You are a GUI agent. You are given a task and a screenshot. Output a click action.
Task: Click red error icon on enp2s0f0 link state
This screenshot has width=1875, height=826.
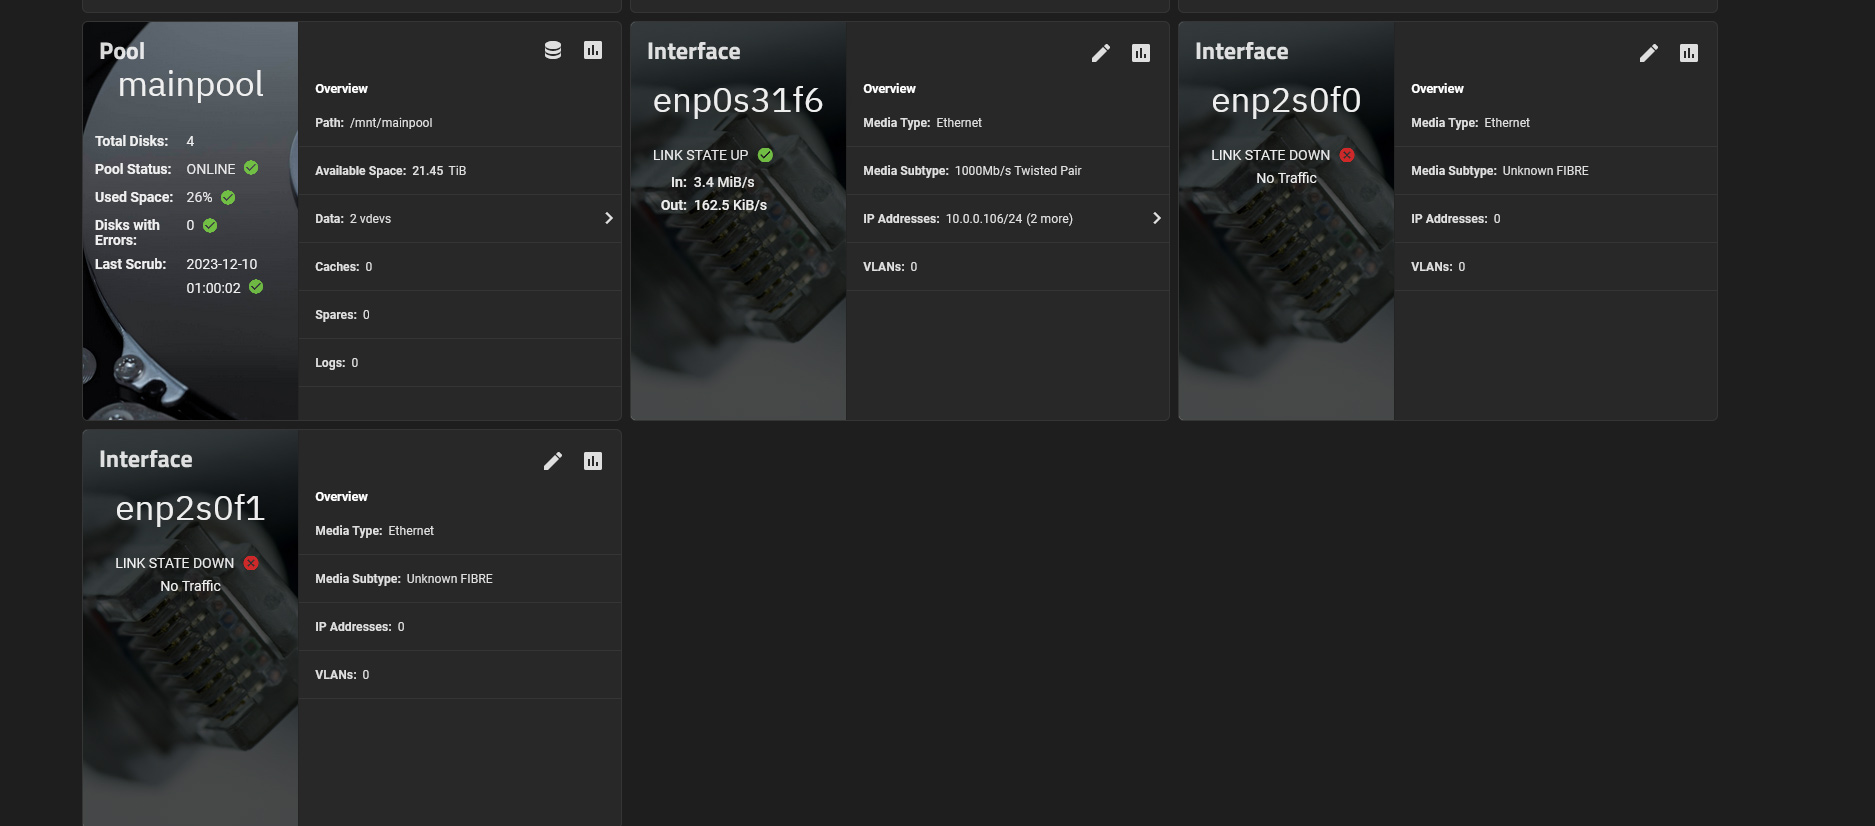1347,155
